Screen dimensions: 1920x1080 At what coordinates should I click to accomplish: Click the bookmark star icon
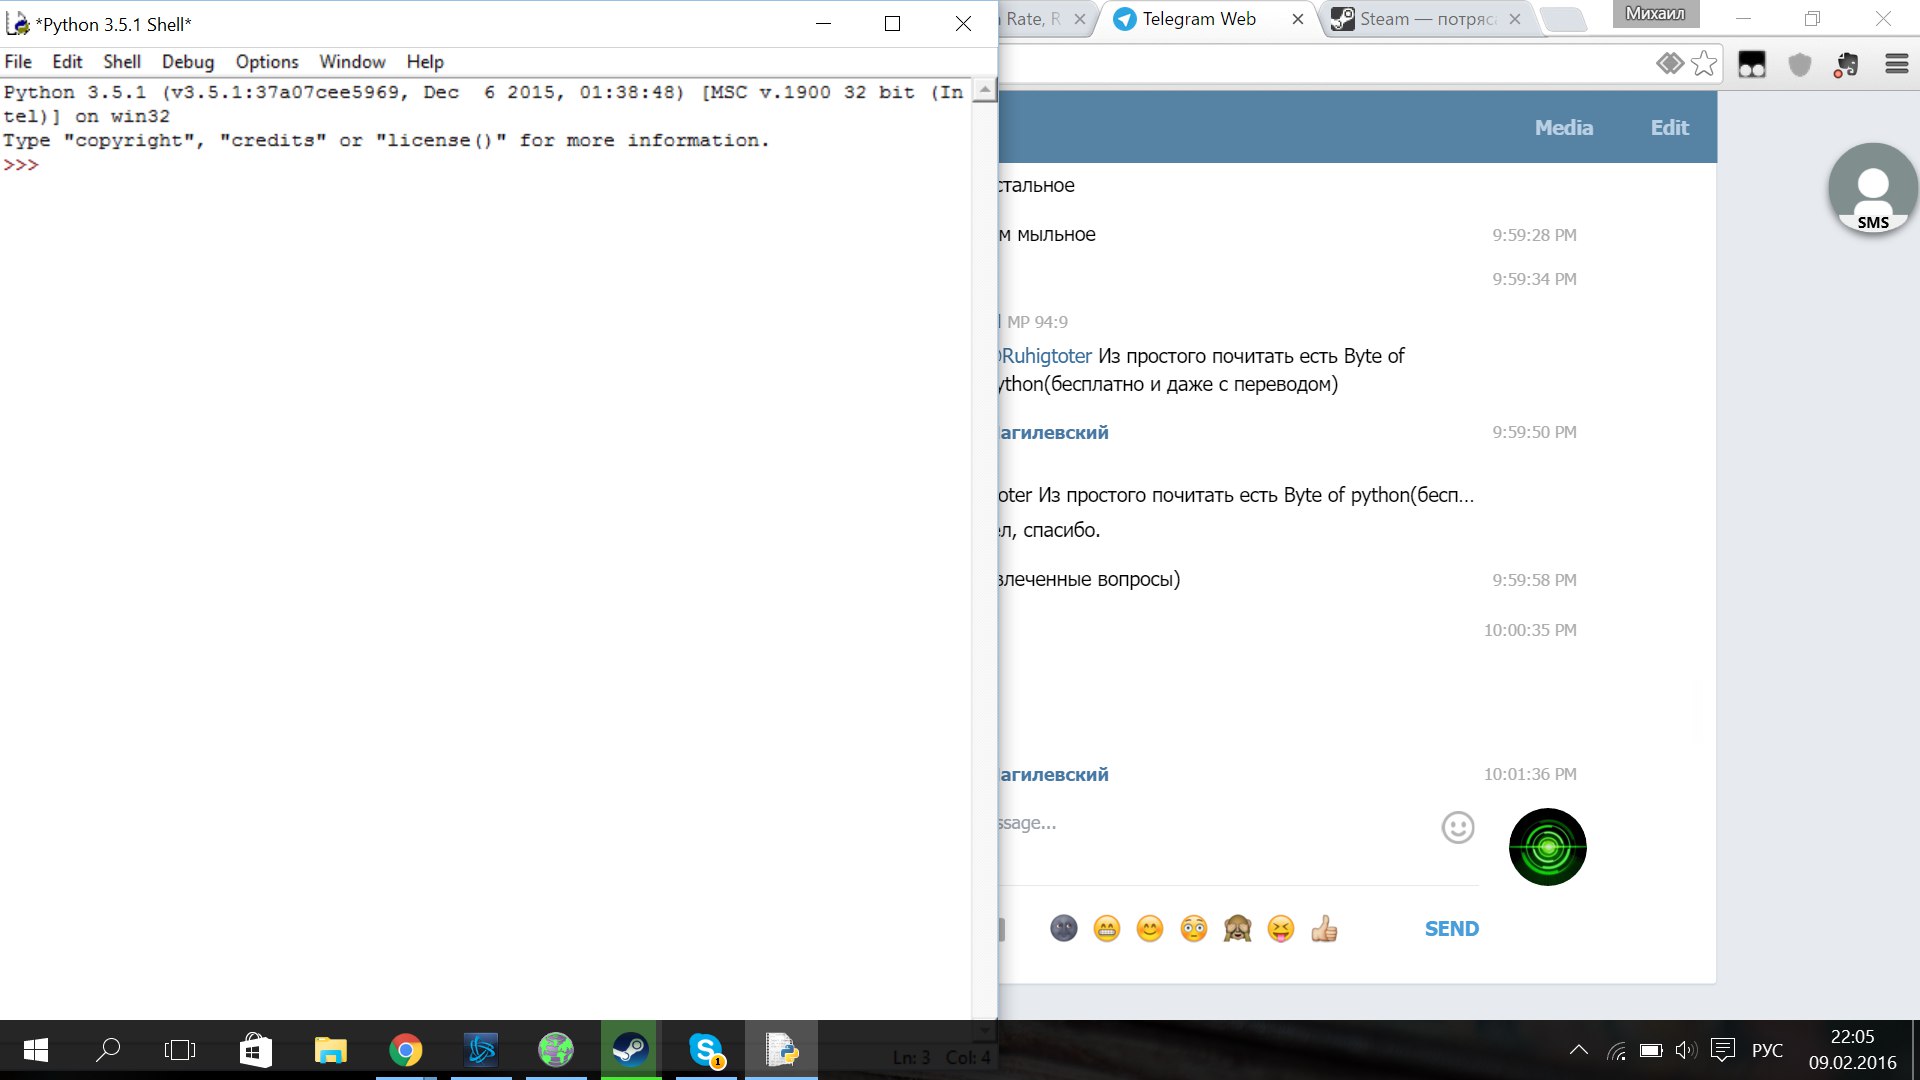click(1705, 64)
